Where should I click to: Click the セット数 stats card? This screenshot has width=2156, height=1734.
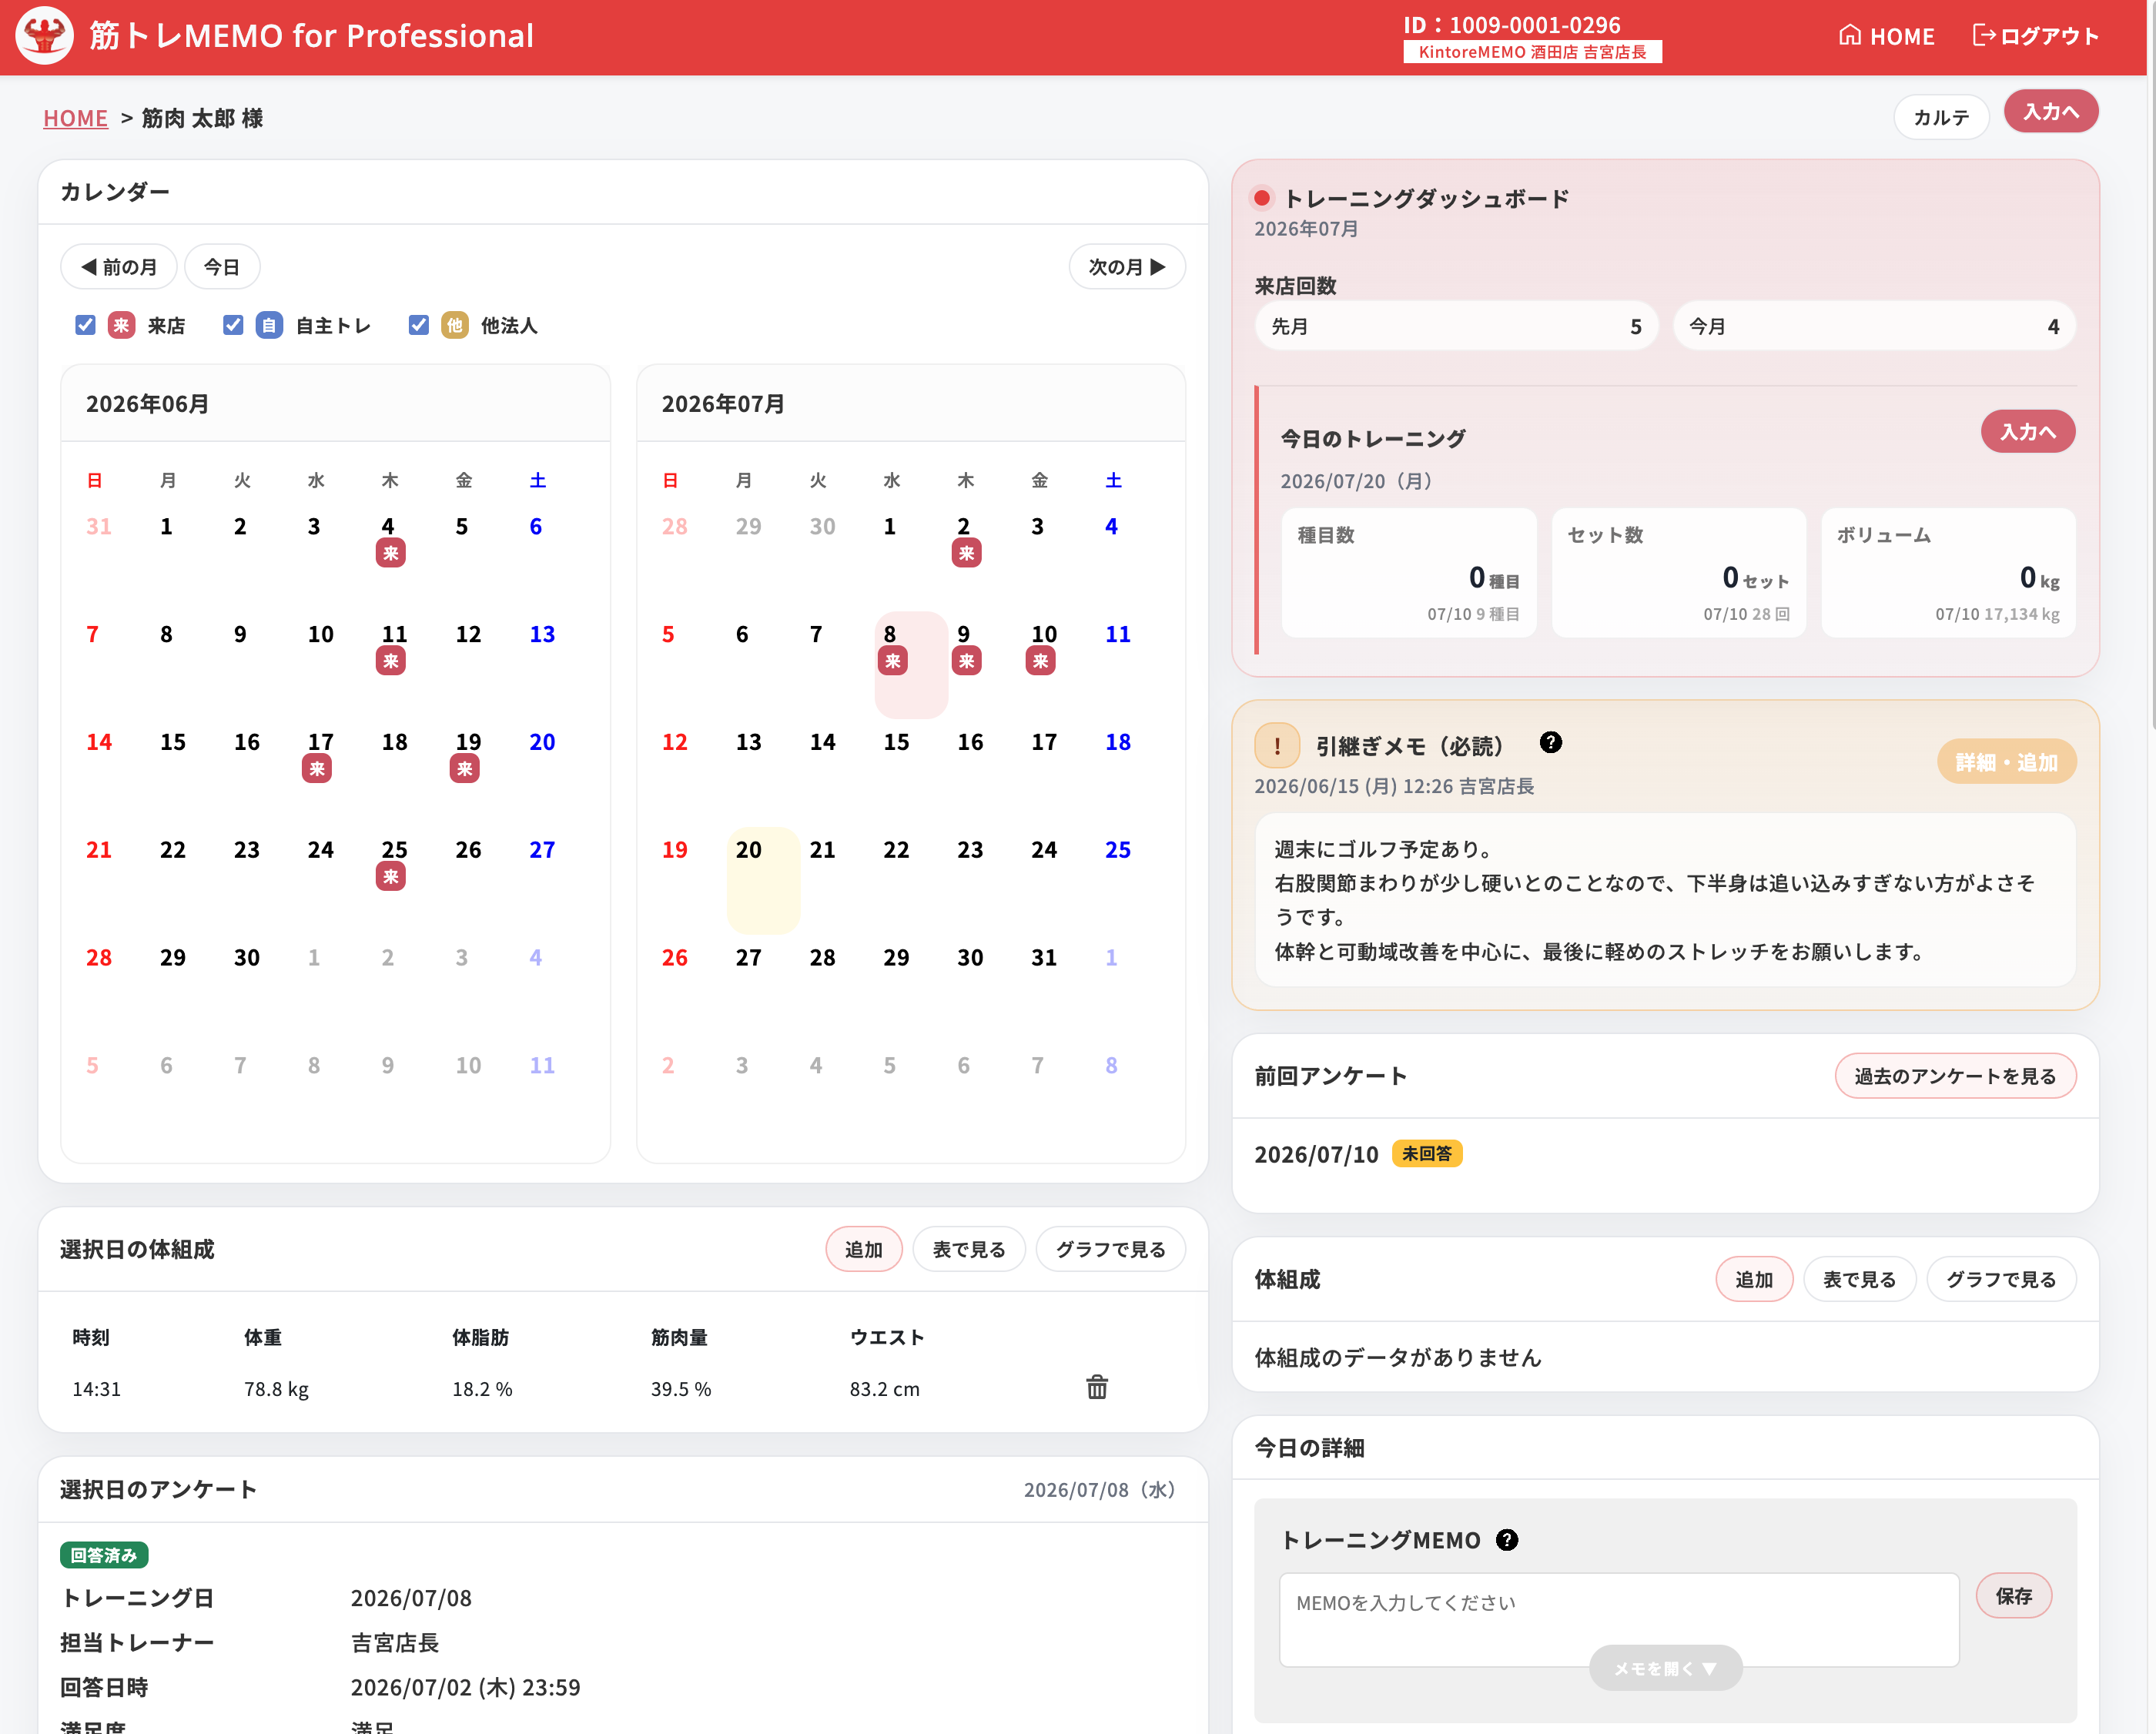[x=1679, y=573]
